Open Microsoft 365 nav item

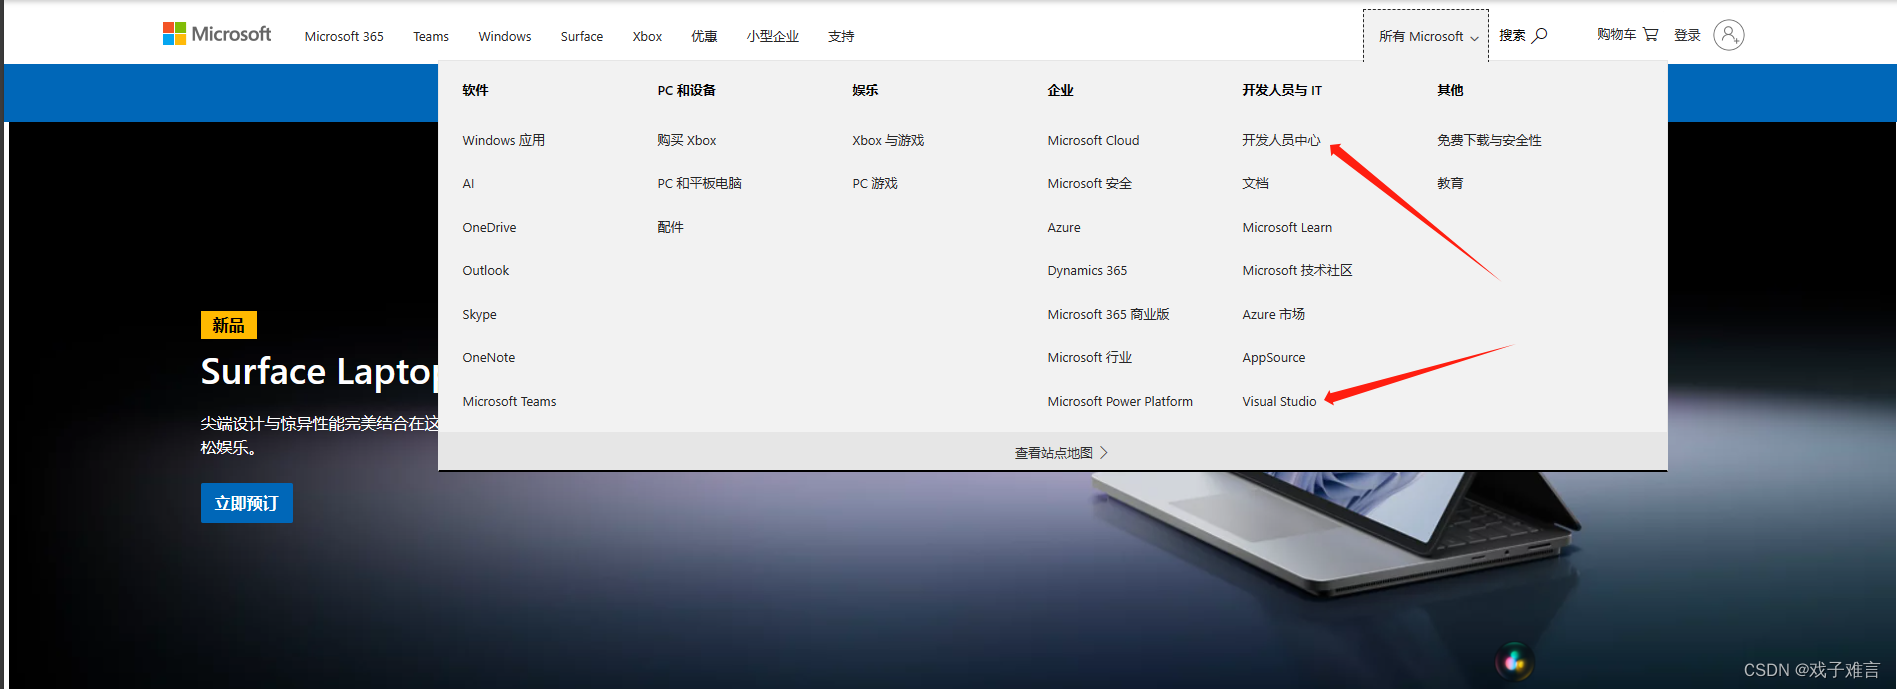(x=344, y=36)
